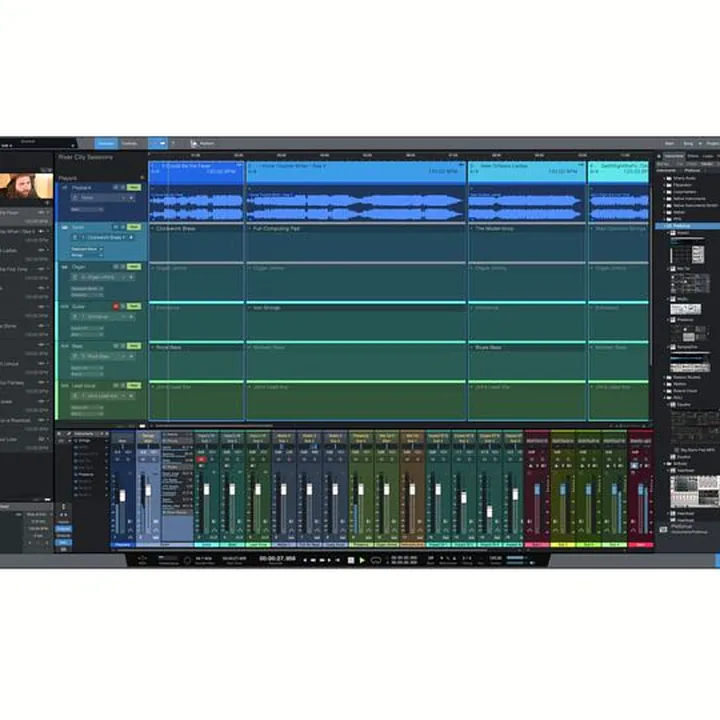
Task: Open the Organ player preset dropdown
Action: click(103, 277)
